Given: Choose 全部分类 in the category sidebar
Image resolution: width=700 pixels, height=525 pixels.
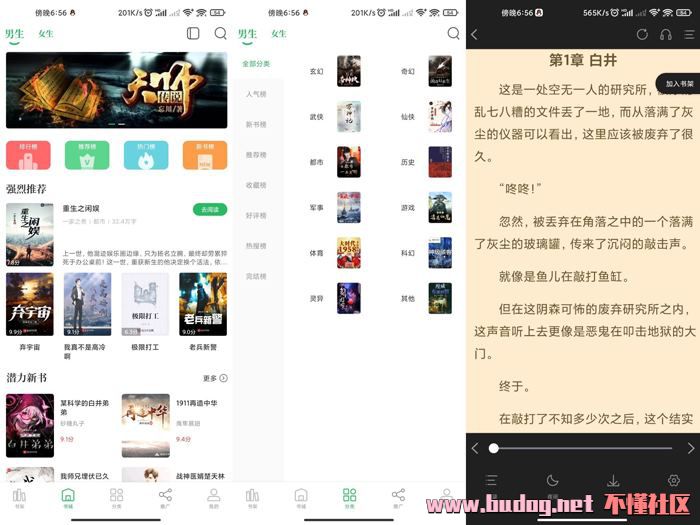Looking at the screenshot, I should click(x=256, y=64).
